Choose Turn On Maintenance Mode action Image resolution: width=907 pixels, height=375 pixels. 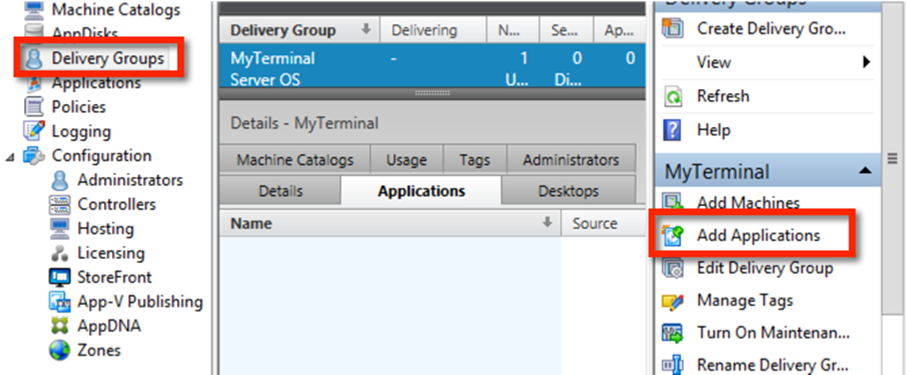pos(773,334)
